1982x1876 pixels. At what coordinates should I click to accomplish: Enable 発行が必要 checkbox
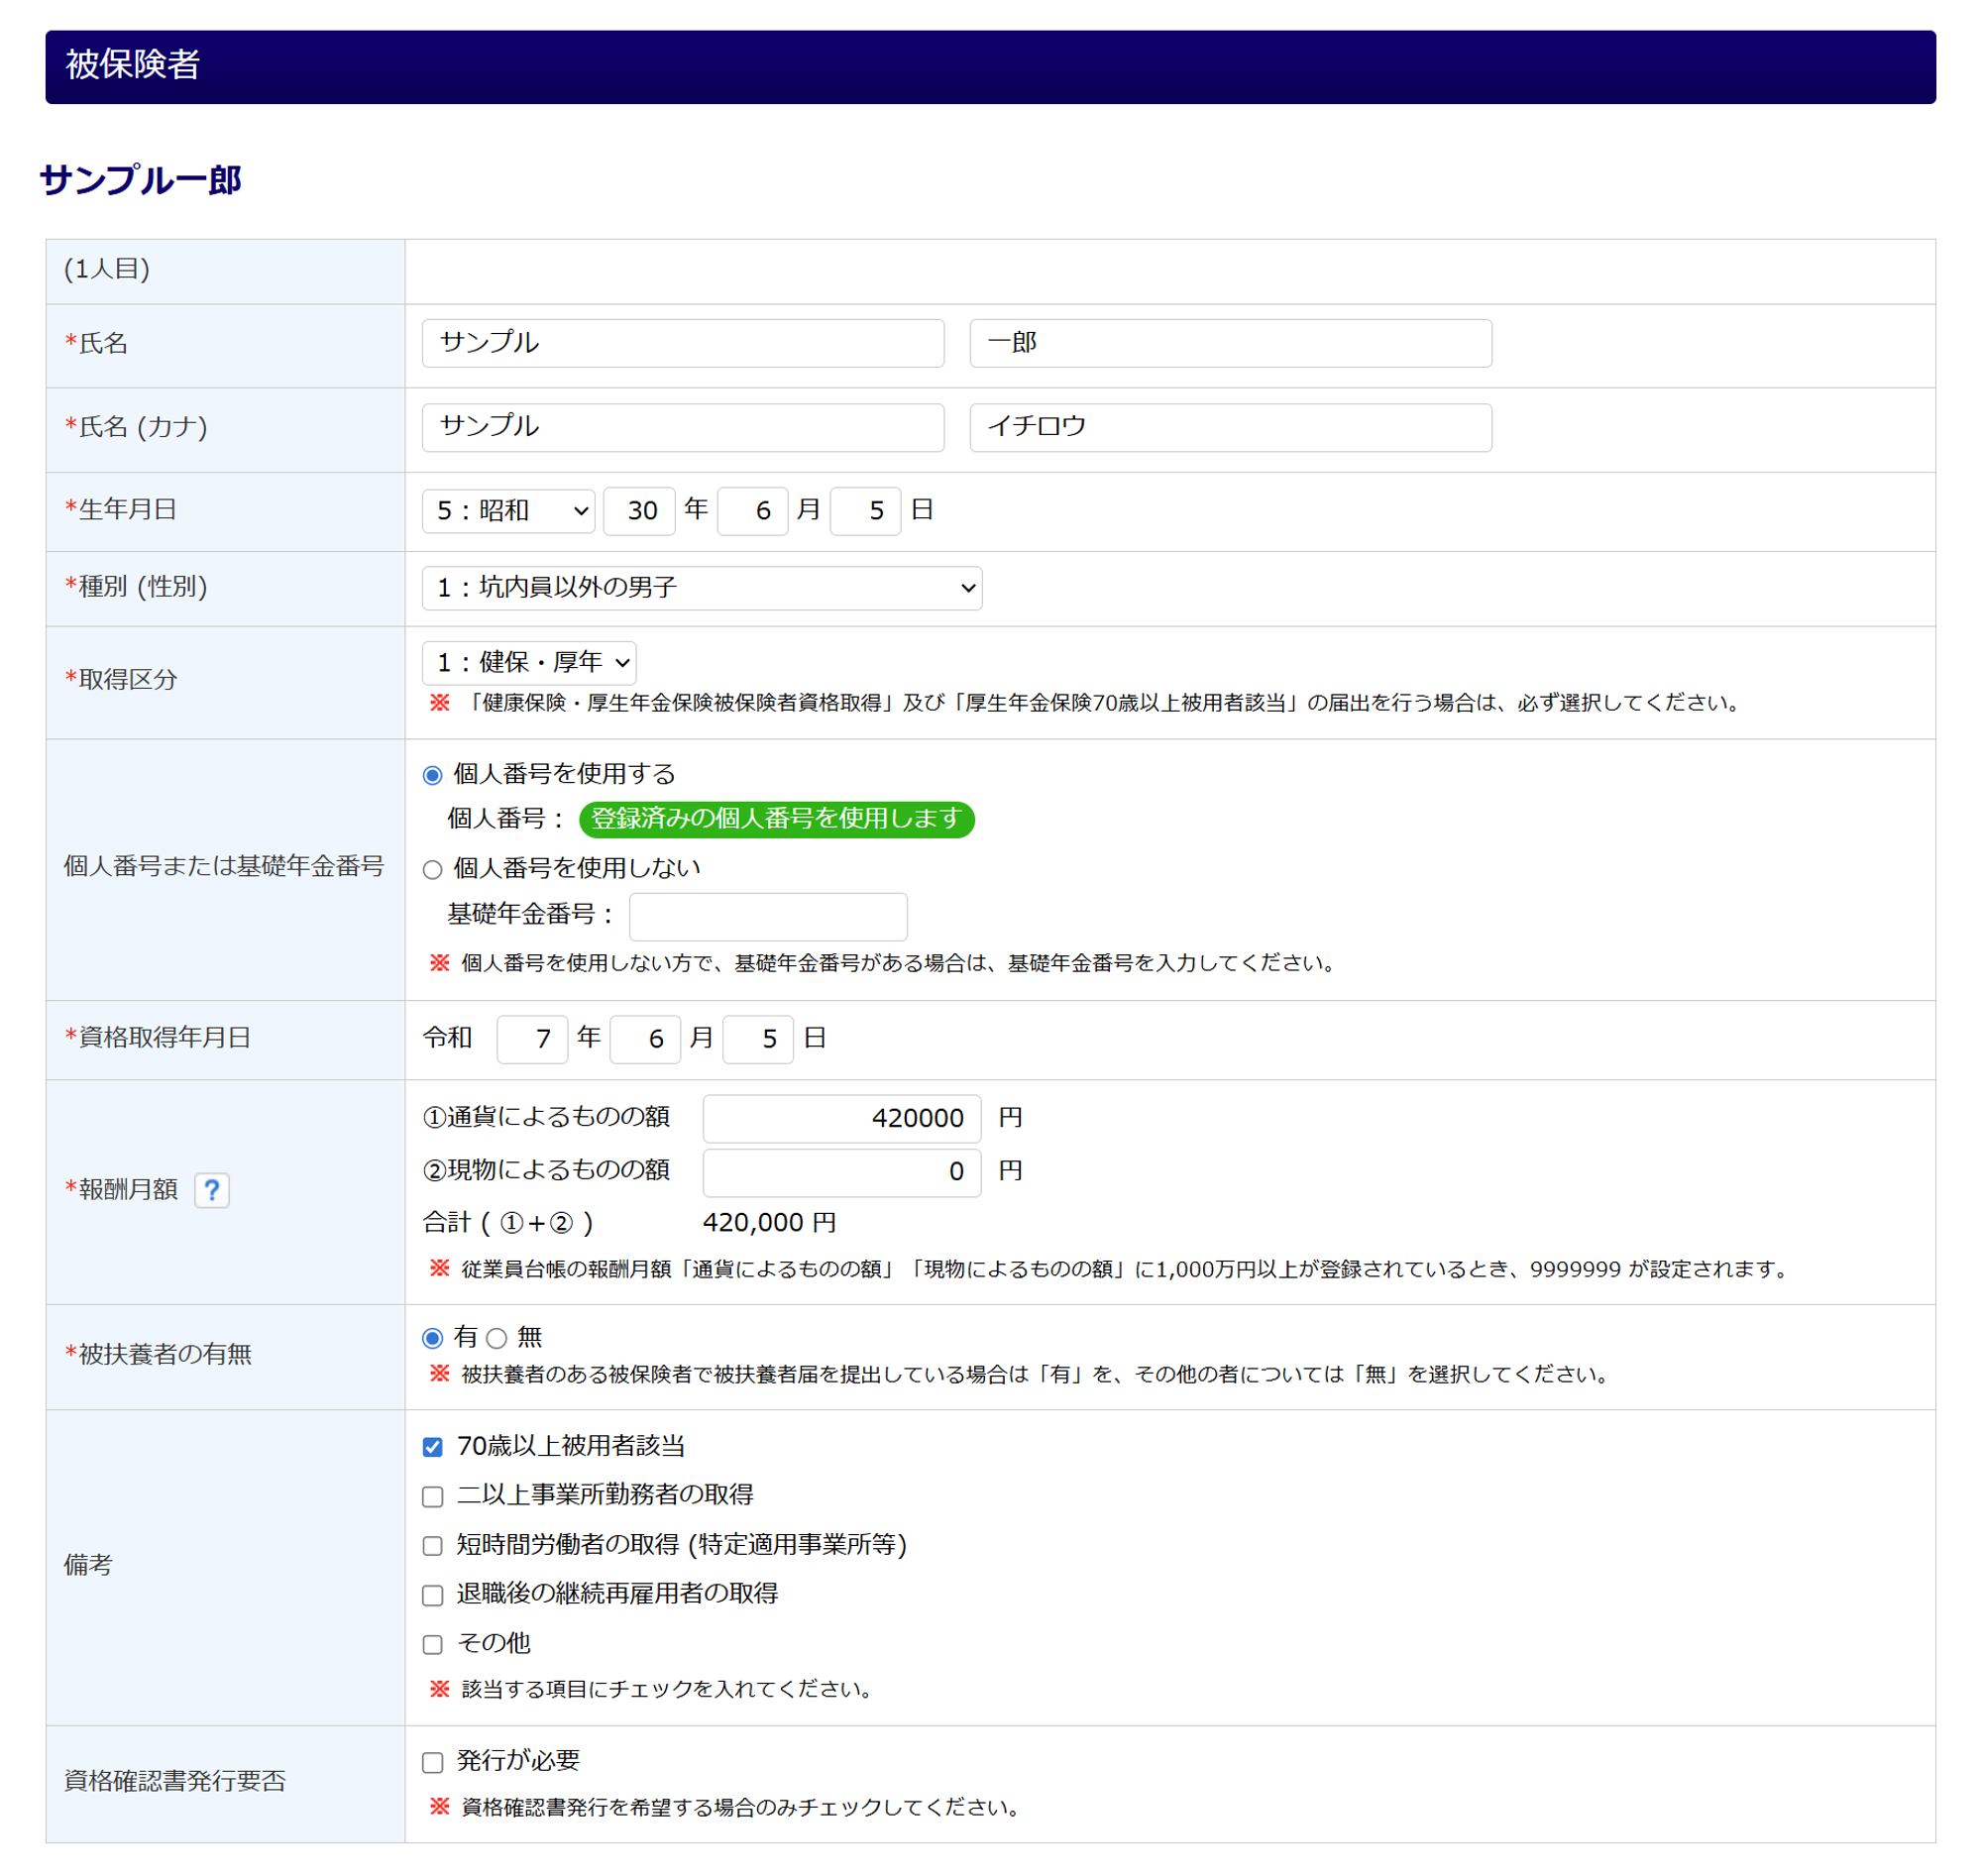coord(432,1762)
